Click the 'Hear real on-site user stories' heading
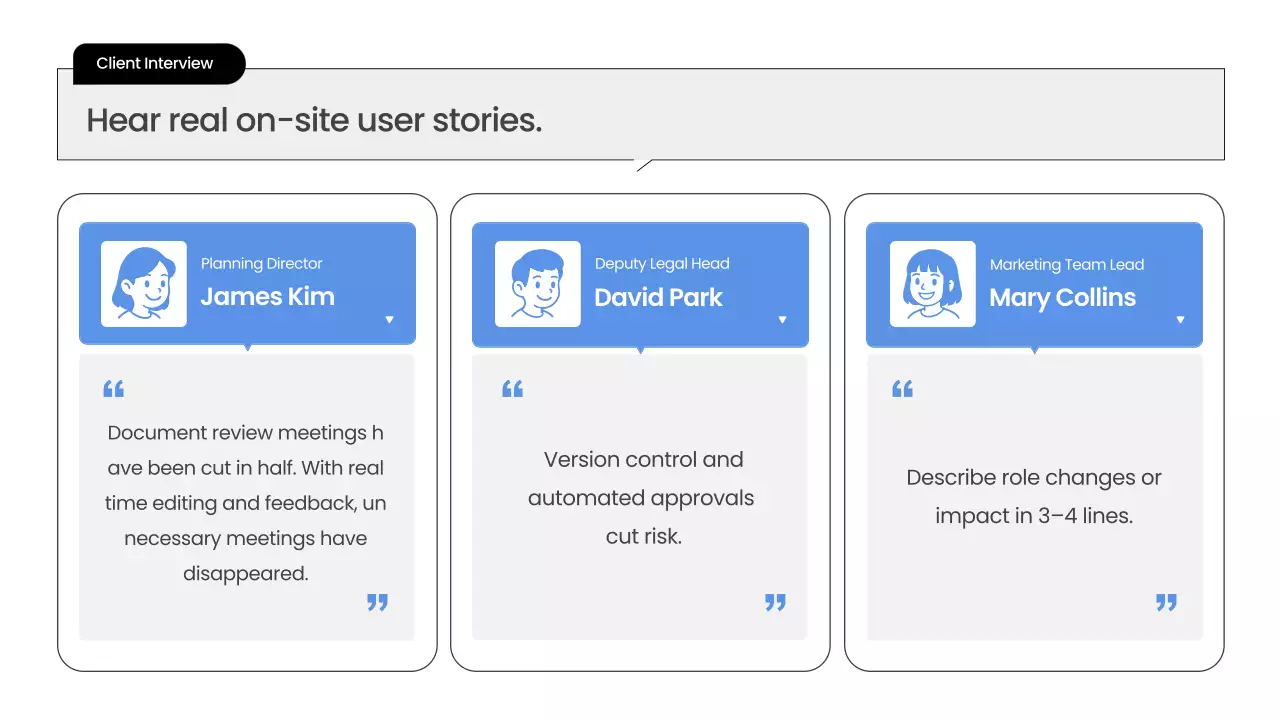Viewport: 1280px width, 720px height. coord(314,120)
